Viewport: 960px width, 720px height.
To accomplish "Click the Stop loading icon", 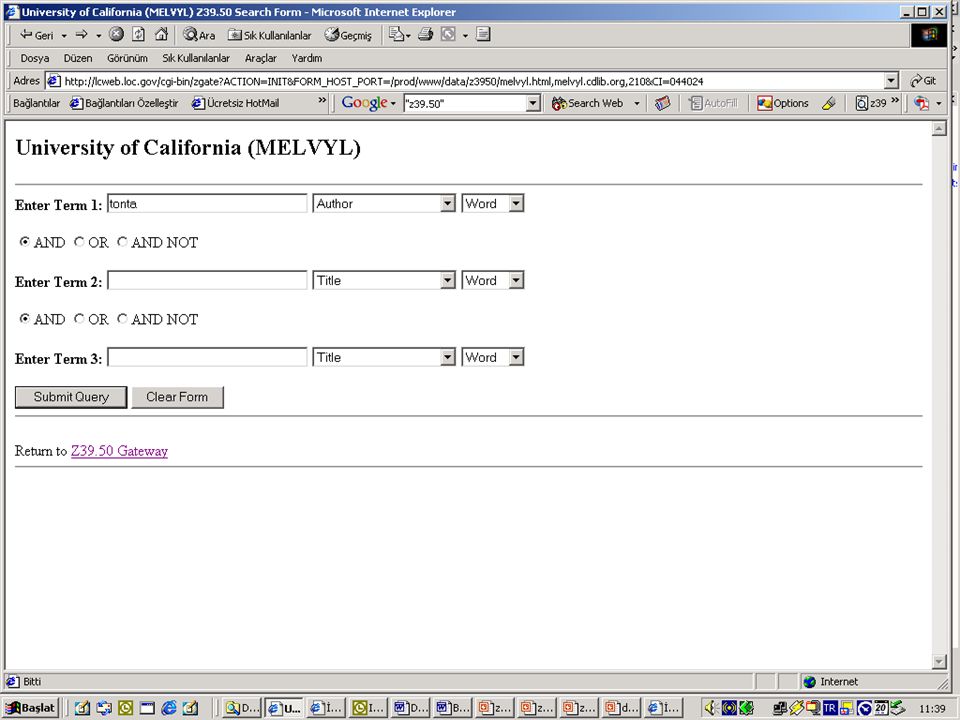I will 116,35.
